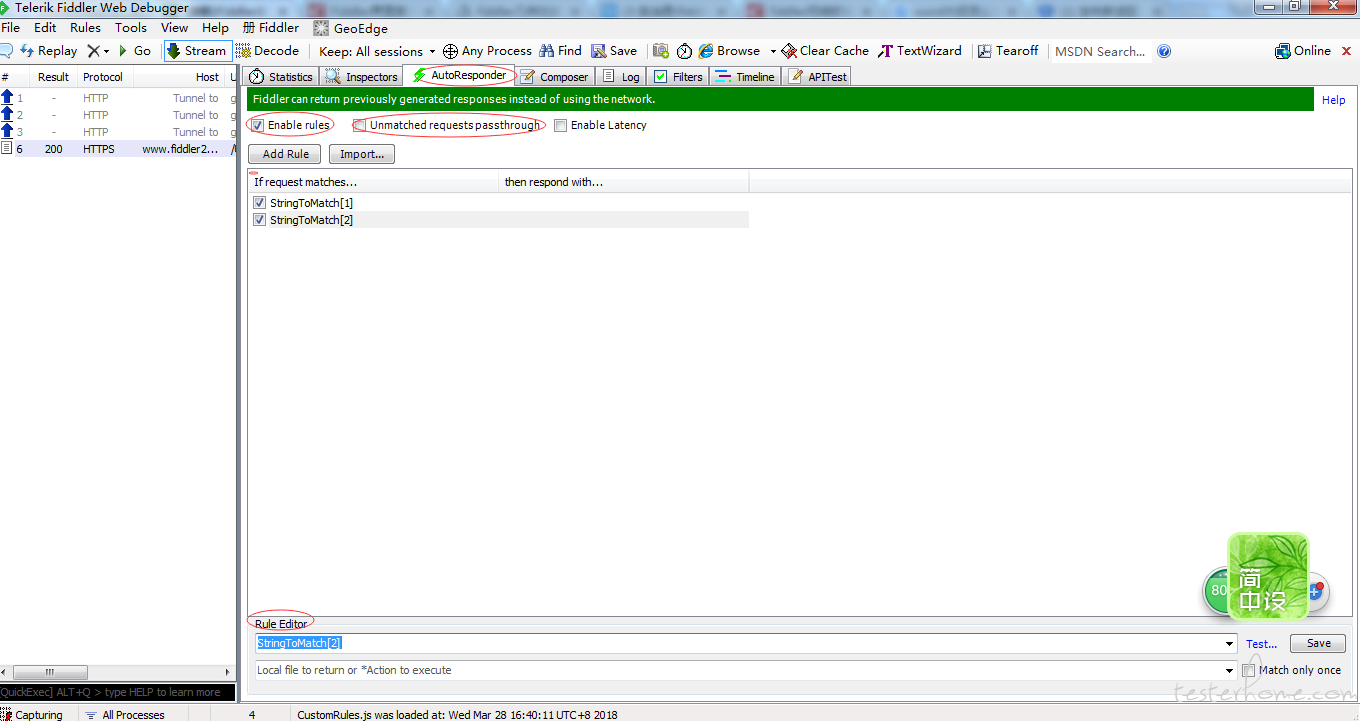Click the Test... link

1262,644
